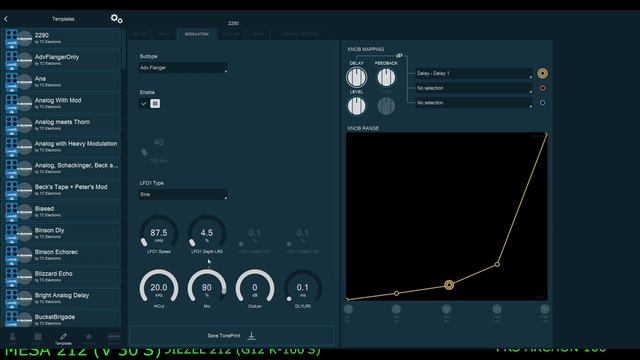Screen dimensions: 640x360
Task: Click the download icon beside Save TonePrint
Action: [x=251, y=336]
